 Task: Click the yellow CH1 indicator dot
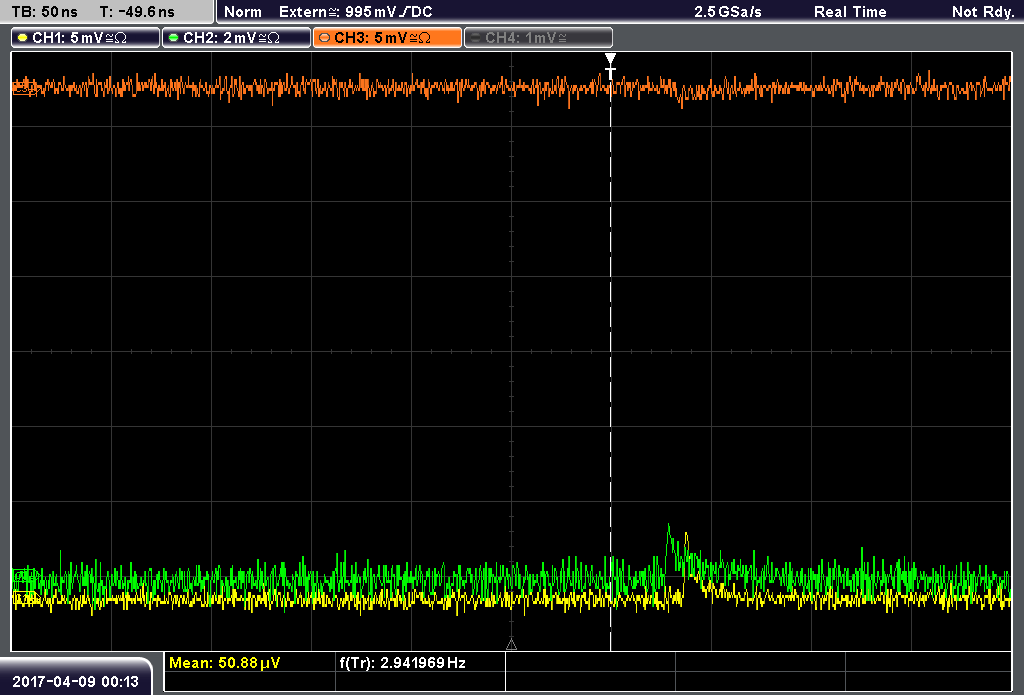pyautogui.click(x=23, y=38)
